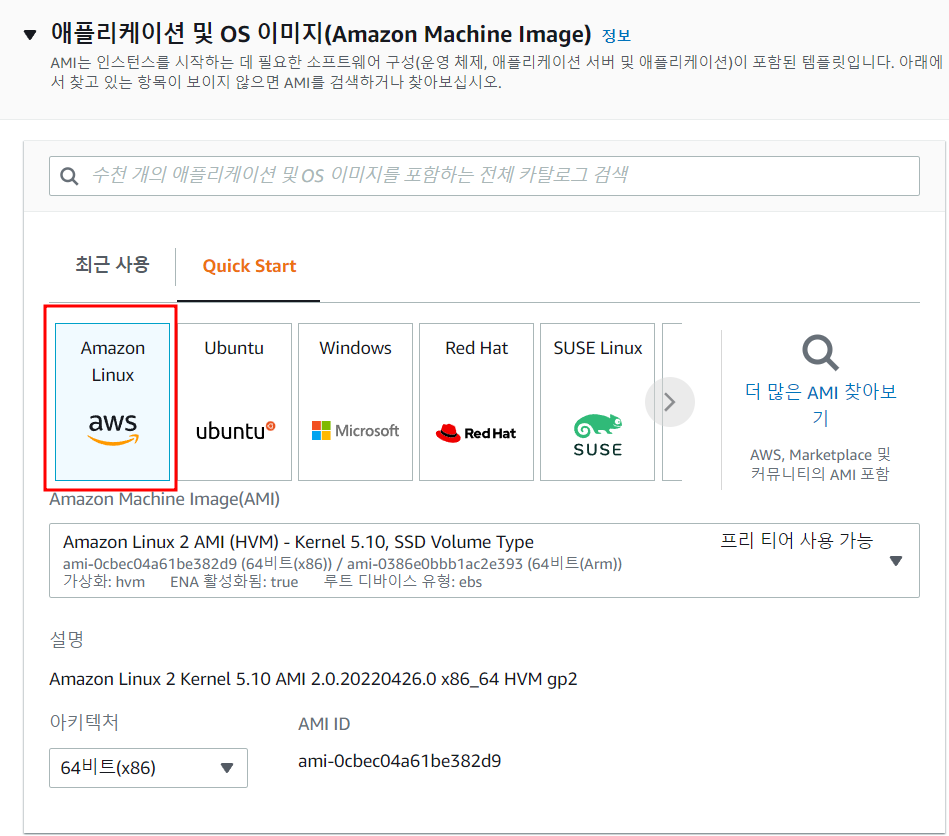Select the Amazon Linux aws logo tile
Screen dimensions: 949x836
(112, 401)
